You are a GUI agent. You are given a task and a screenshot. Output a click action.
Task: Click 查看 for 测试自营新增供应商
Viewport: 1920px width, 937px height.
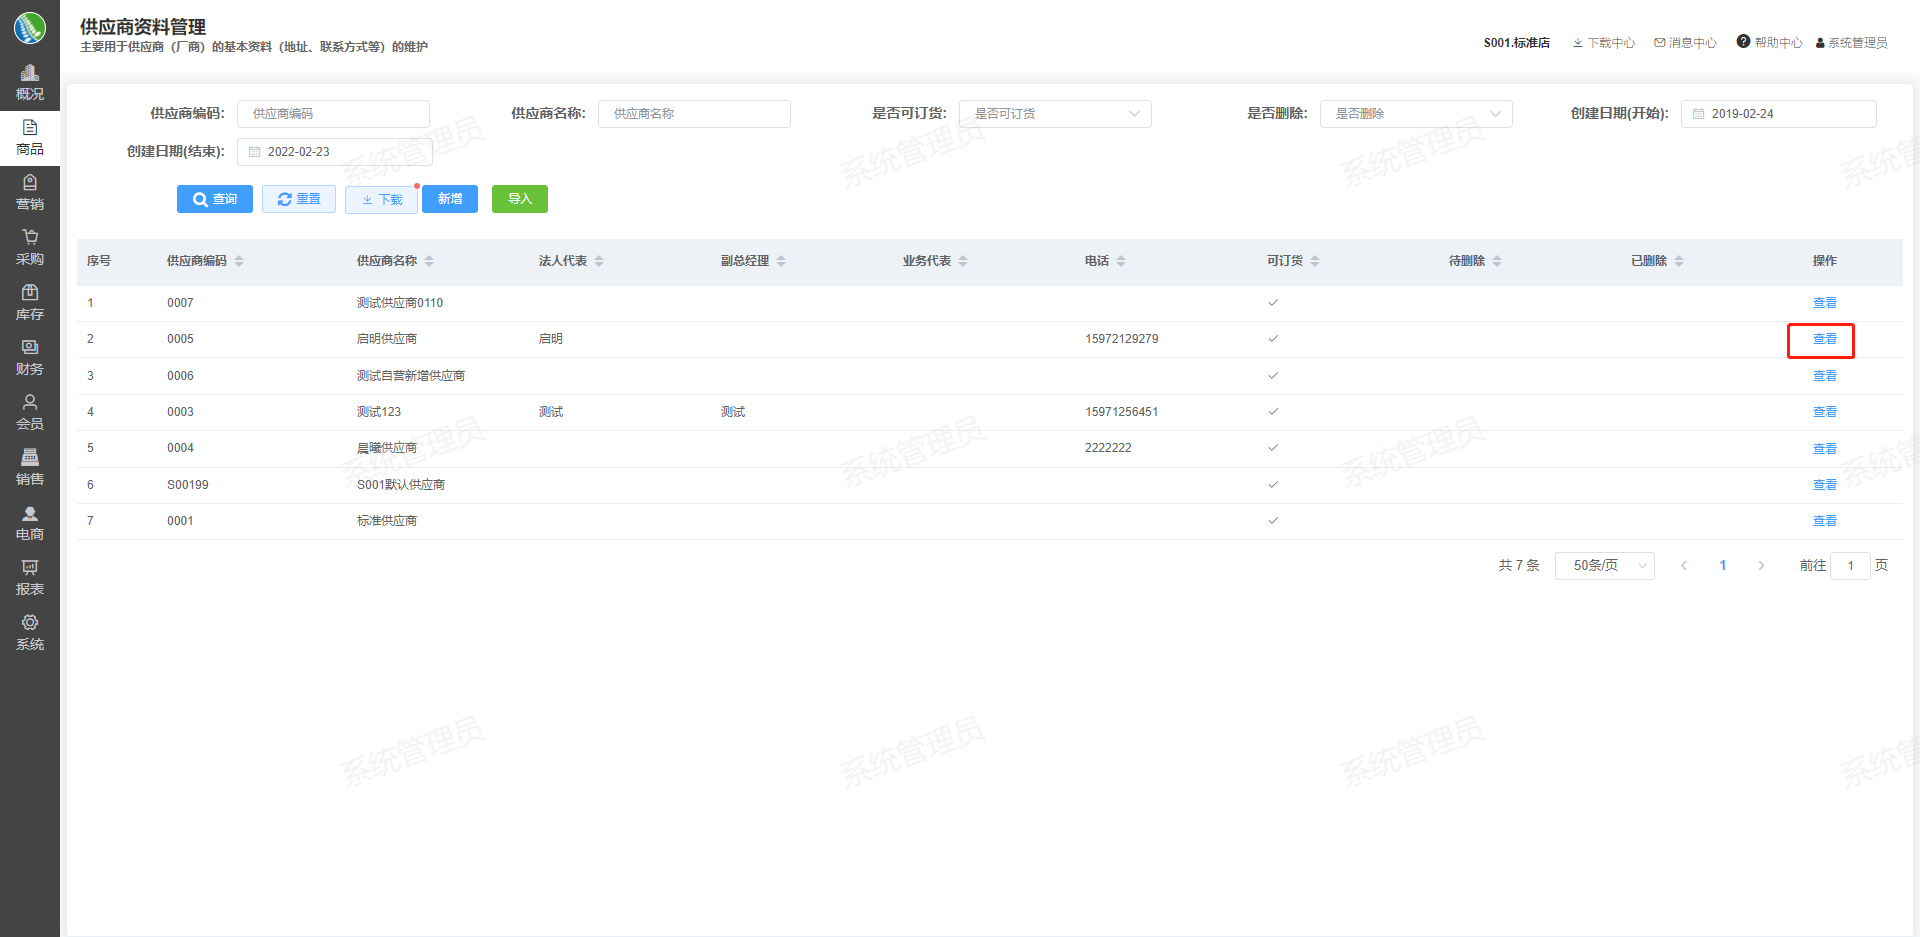pos(1825,376)
